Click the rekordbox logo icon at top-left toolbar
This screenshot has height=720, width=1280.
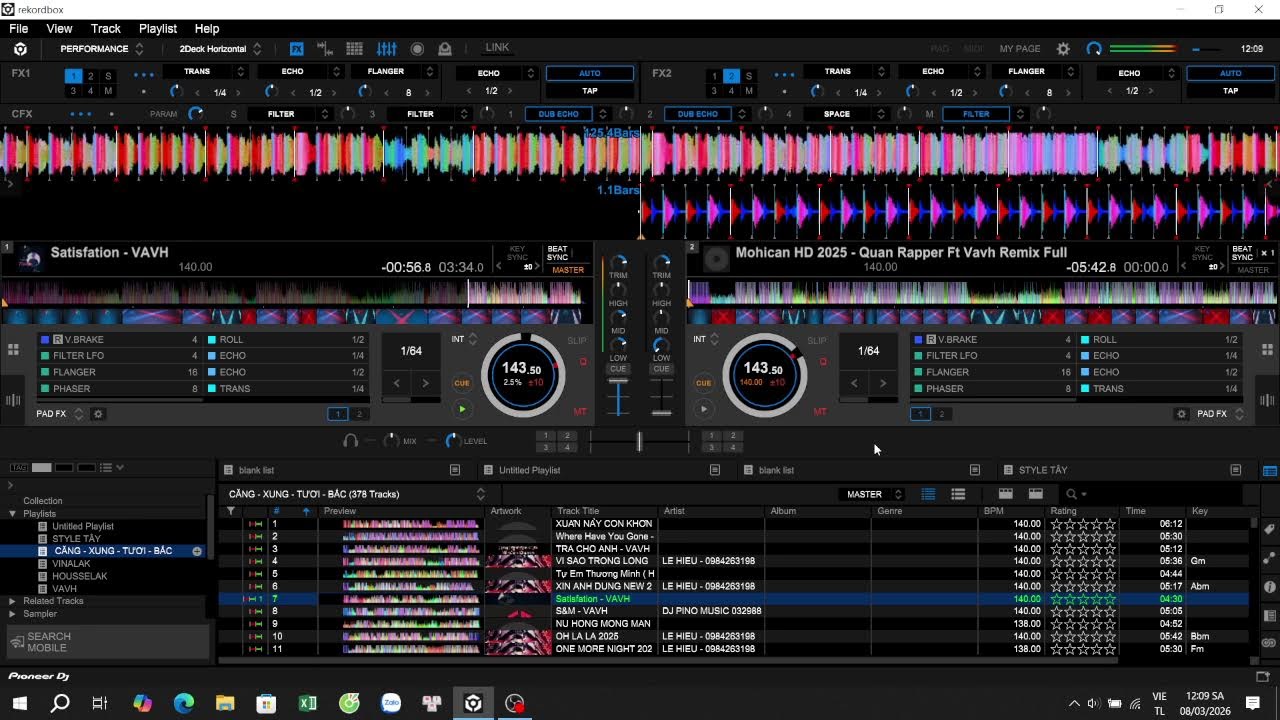[20, 48]
